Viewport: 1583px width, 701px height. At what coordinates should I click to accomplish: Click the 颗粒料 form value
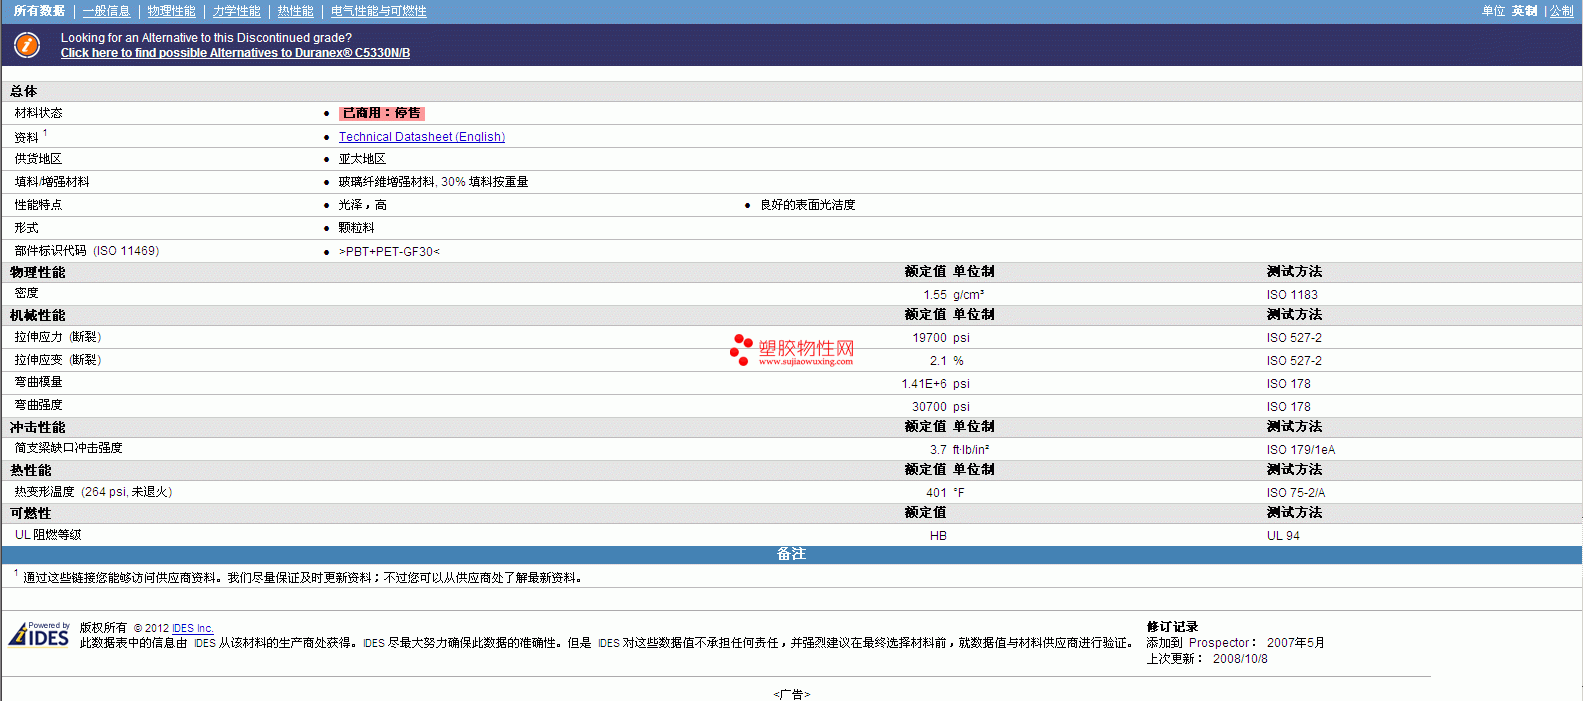(x=356, y=228)
